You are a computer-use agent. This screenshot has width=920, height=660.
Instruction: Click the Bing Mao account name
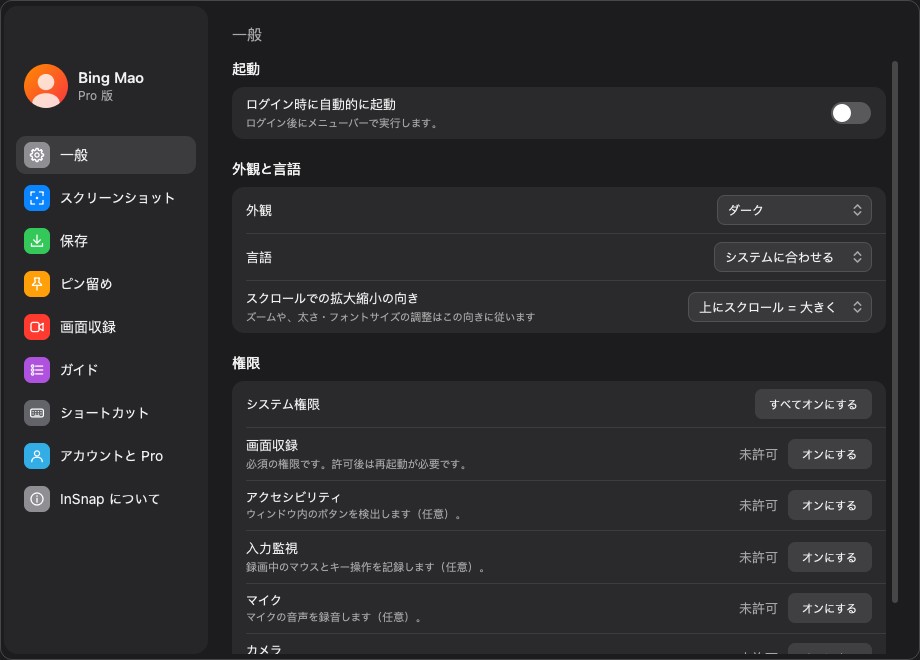coord(111,77)
